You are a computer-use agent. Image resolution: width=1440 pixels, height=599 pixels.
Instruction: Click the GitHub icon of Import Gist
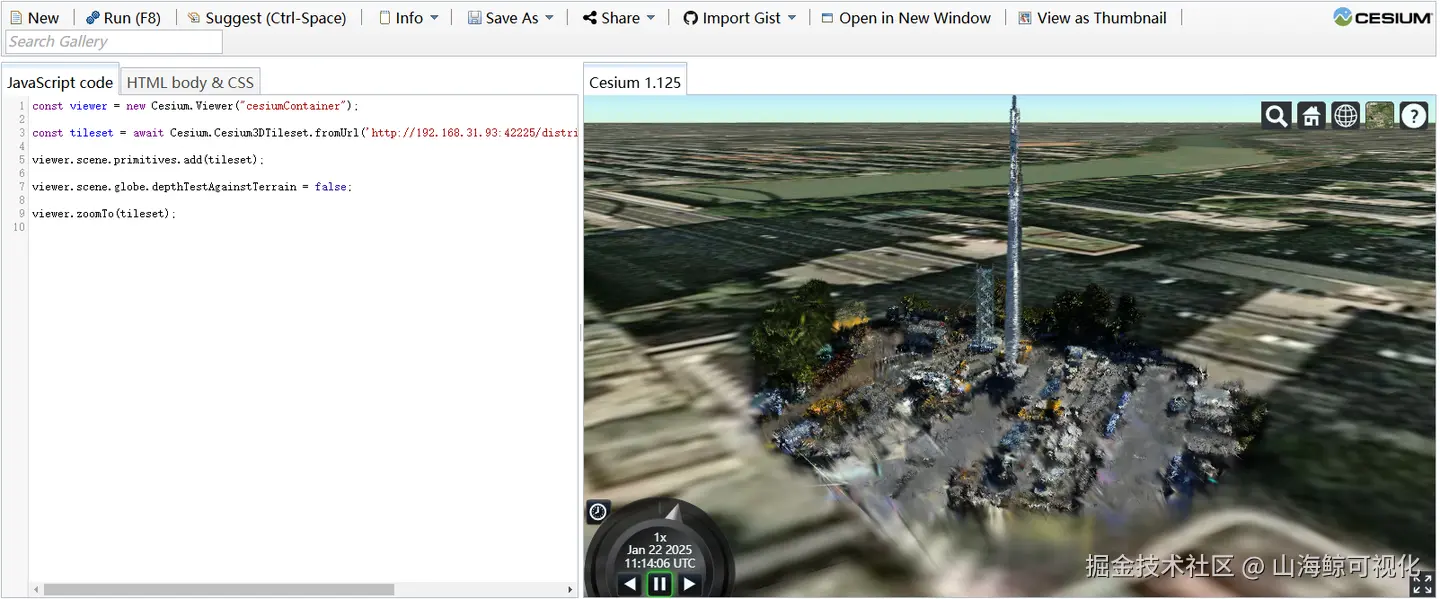click(x=690, y=18)
